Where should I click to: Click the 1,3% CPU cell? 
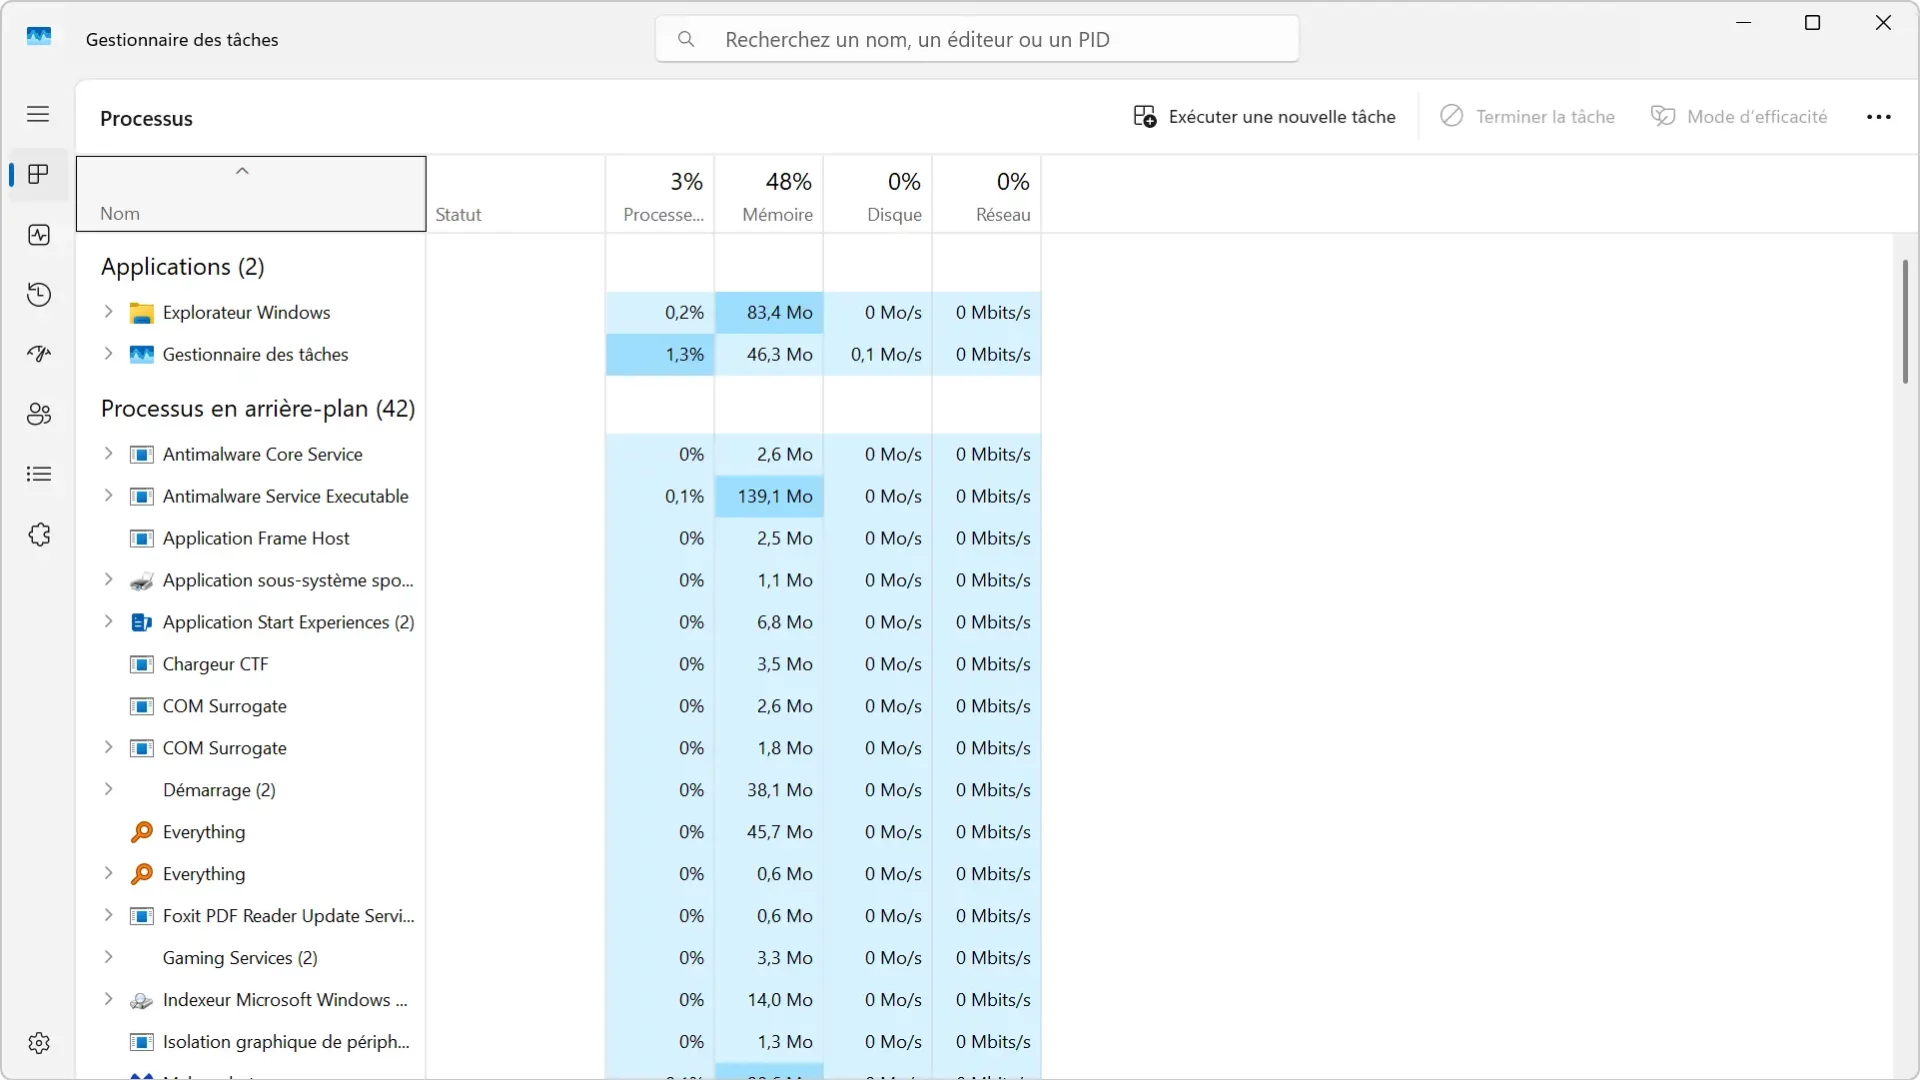tap(660, 354)
